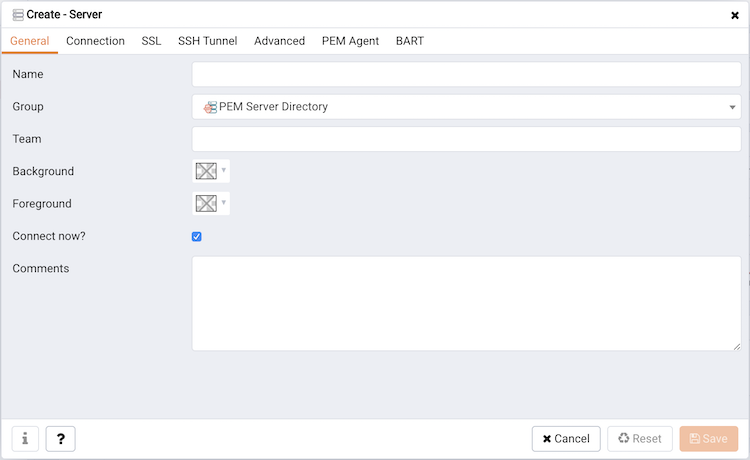Open help with the question mark button
Screen dimensions: 750x460
coord(60,438)
